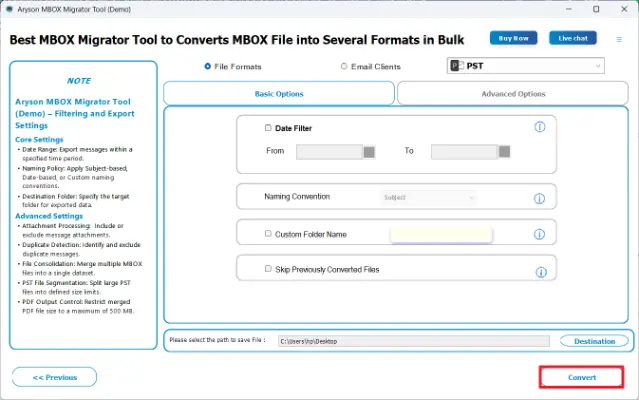639x400 pixels.
Task: Minimize the Aryson MBOX Migrator window
Action: 569,9
